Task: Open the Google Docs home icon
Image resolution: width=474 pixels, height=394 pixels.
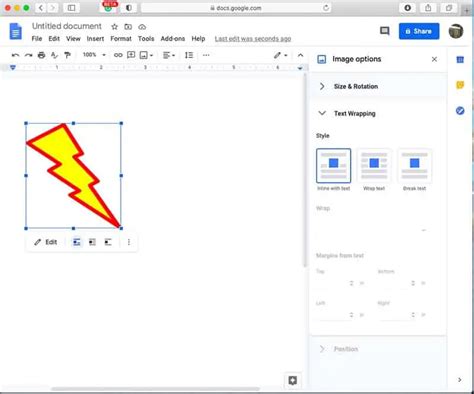Action: (x=16, y=32)
